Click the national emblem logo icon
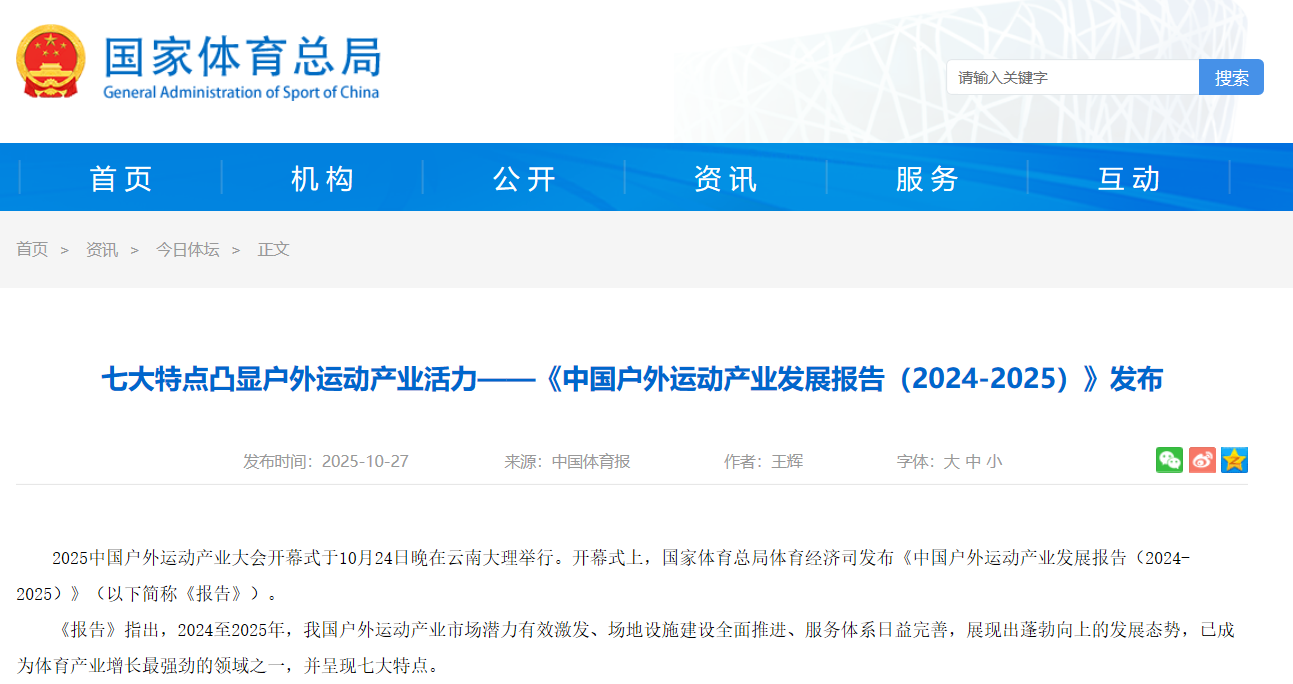The height and width of the screenshot is (684, 1293). [x=51, y=62]
